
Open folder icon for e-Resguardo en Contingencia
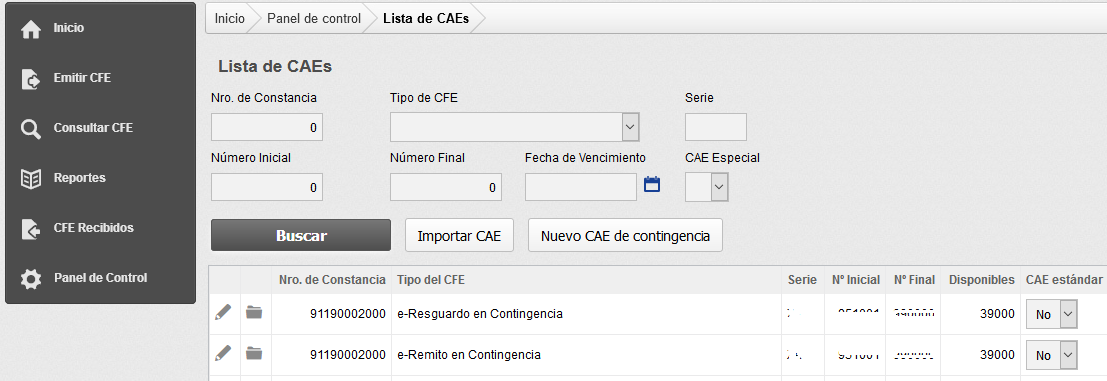pyautogui.click(x=253, y=312)
